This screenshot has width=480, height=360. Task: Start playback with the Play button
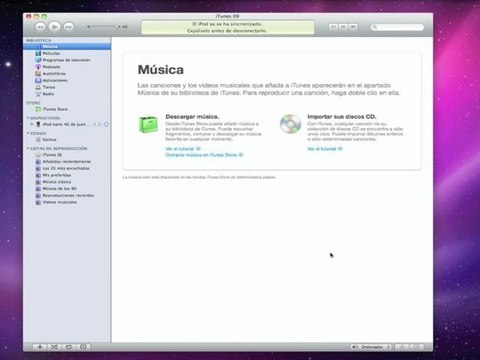click(x=54, y=26)
